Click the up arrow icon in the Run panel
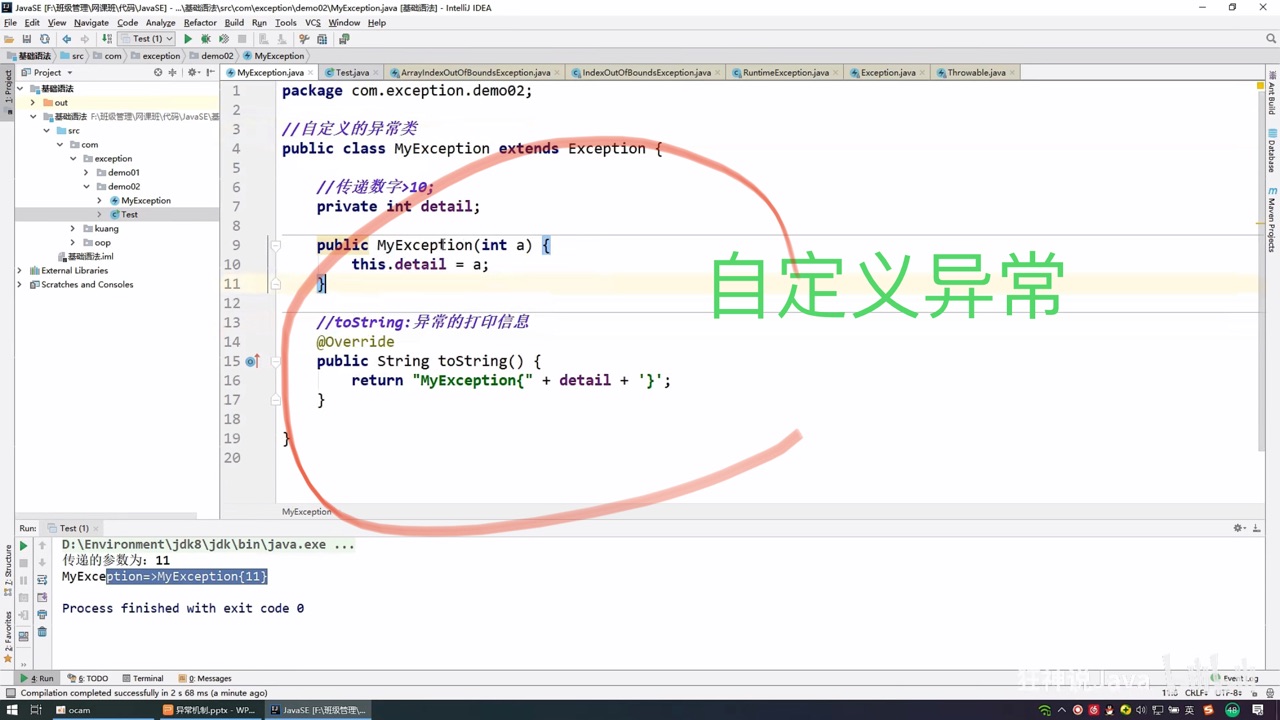This screenshot has height=720, width=1280. click(42, 546)
